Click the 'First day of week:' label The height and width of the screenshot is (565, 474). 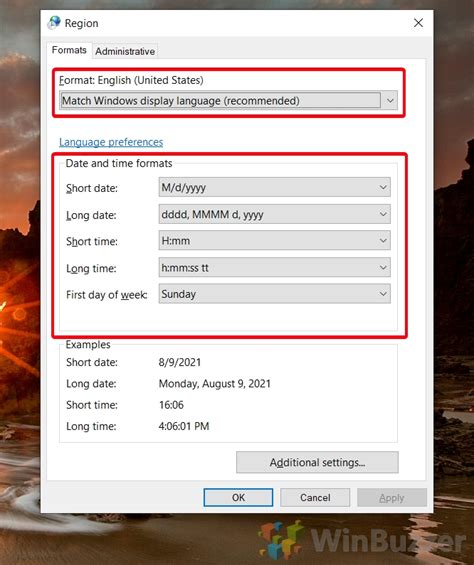(x=107, y=295)
